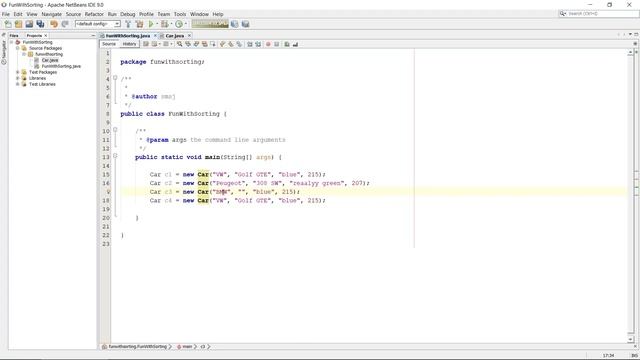Expand the Test Libraries node
Viewport: 640px width, 360px height.
[18, 84]
